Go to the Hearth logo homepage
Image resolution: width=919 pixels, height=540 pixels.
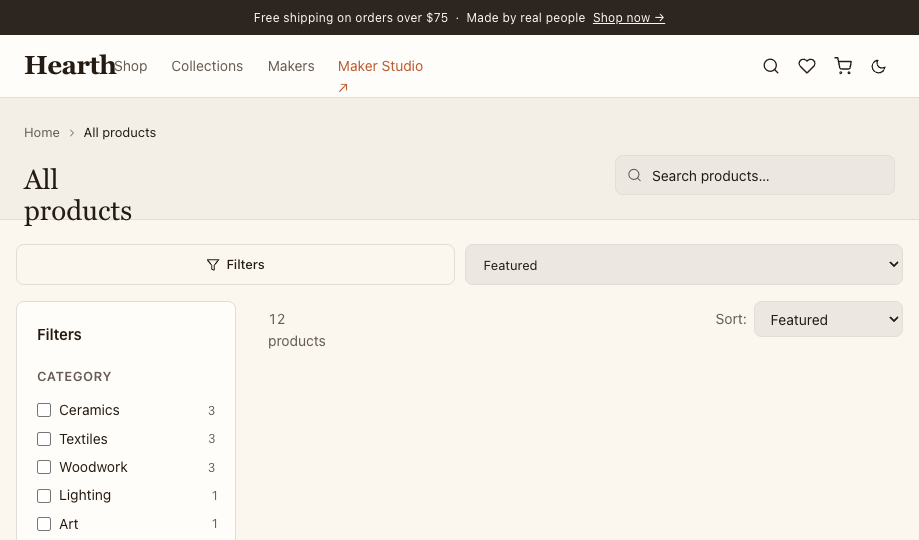[x=70, y=65]
